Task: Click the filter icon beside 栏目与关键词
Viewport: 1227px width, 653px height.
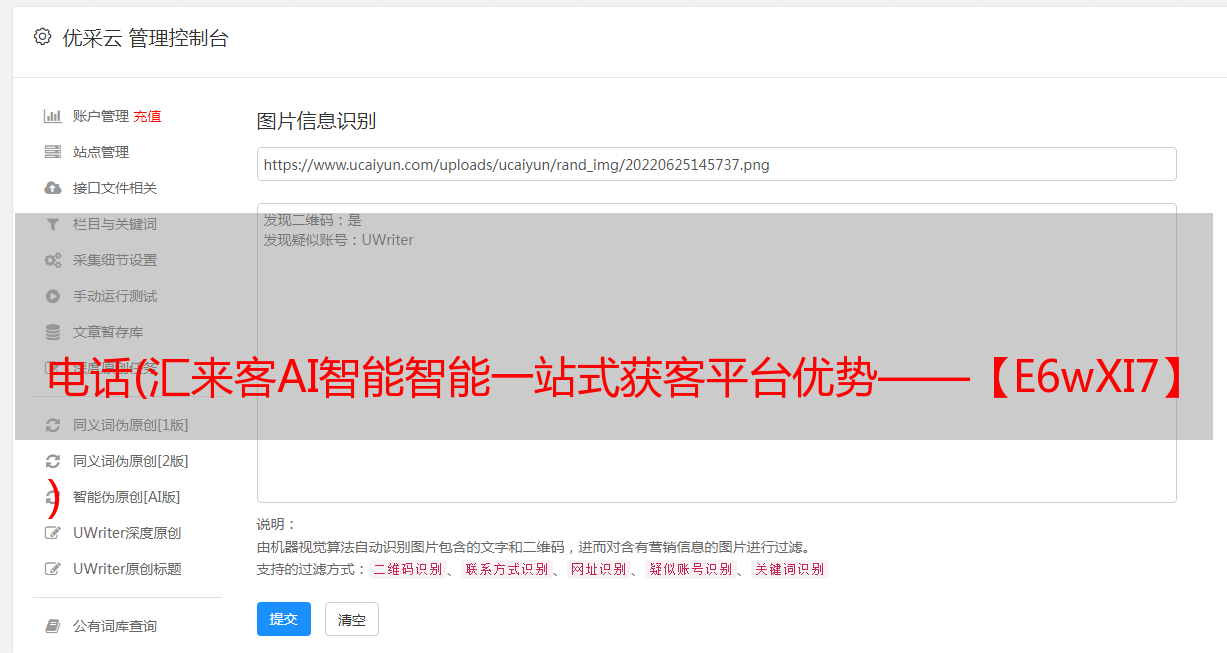Action: pos(53,224)
